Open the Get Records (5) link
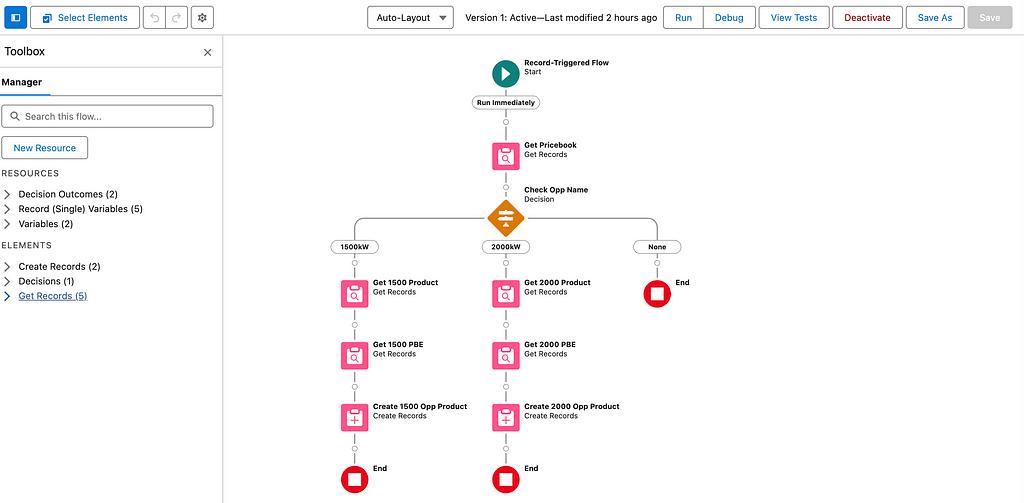Image resolution: width=1024 pixels, height=503 pixels. point(52,296)
